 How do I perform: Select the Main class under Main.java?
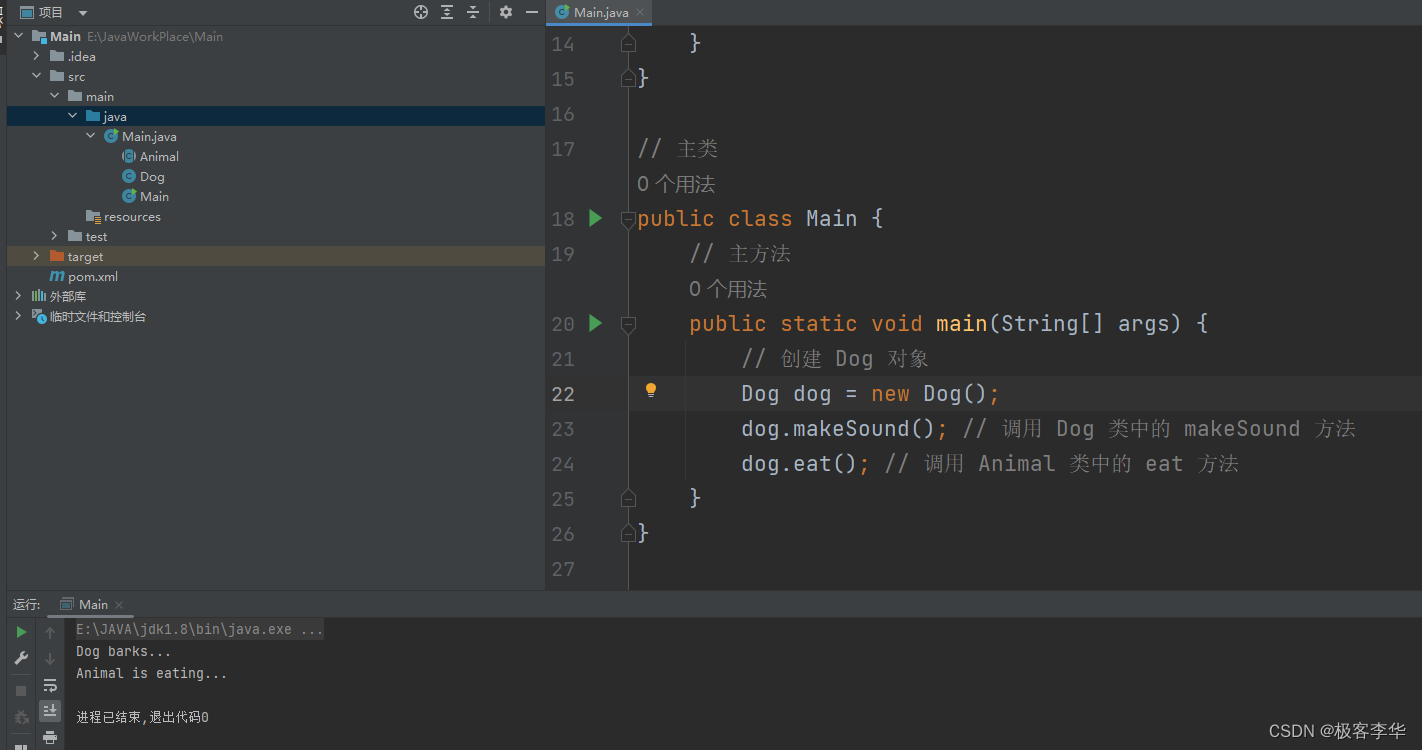tap(154, 196)
